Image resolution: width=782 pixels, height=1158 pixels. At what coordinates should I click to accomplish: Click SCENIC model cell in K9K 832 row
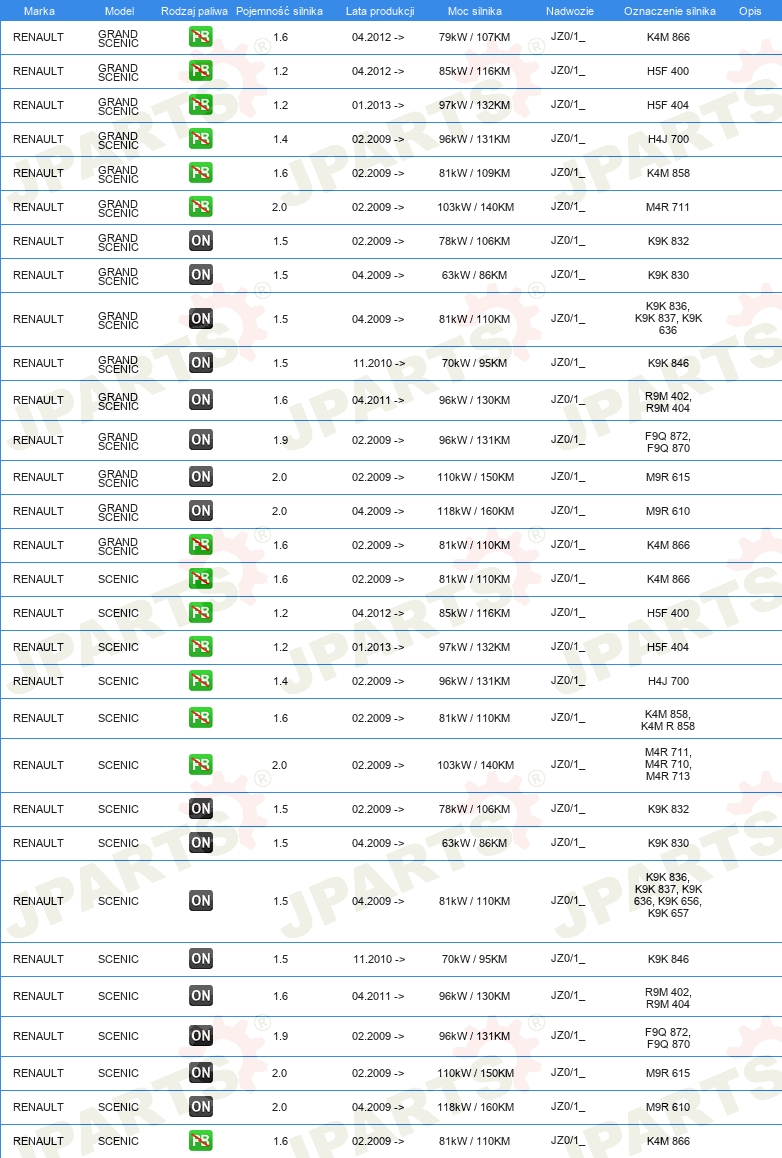point(118,809)
